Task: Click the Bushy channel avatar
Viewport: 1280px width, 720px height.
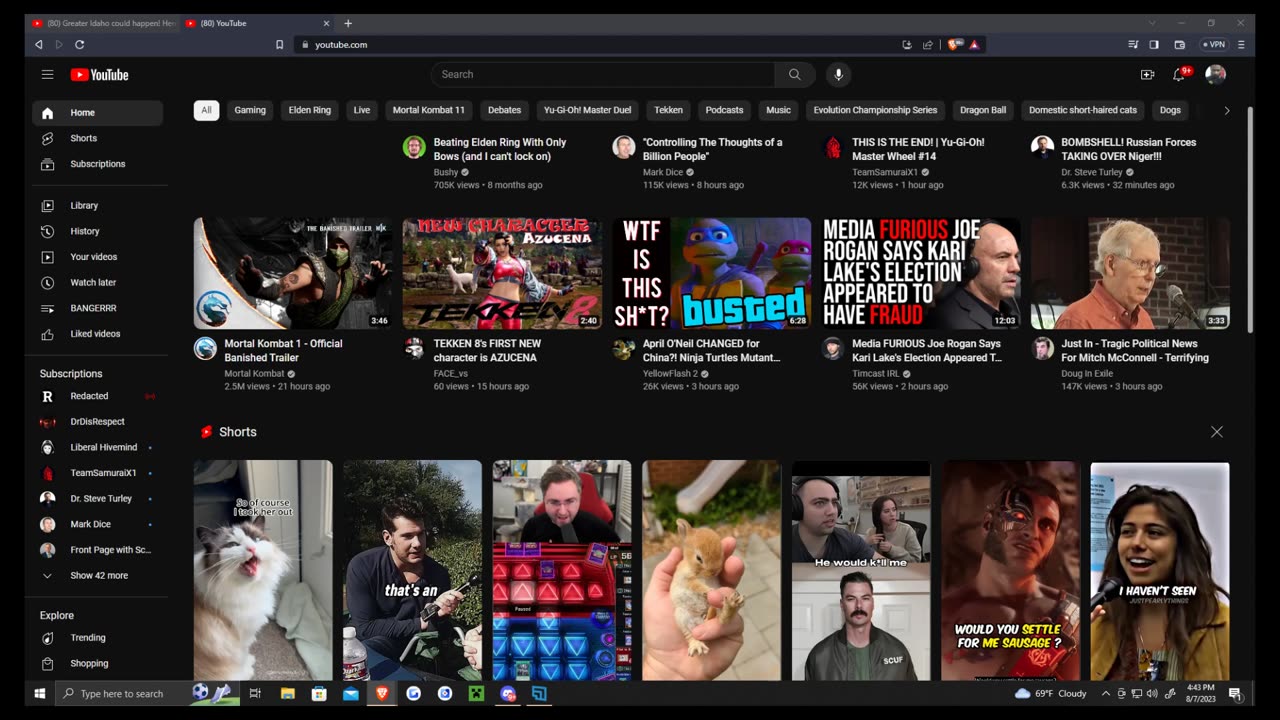Action: coord(414,147)
